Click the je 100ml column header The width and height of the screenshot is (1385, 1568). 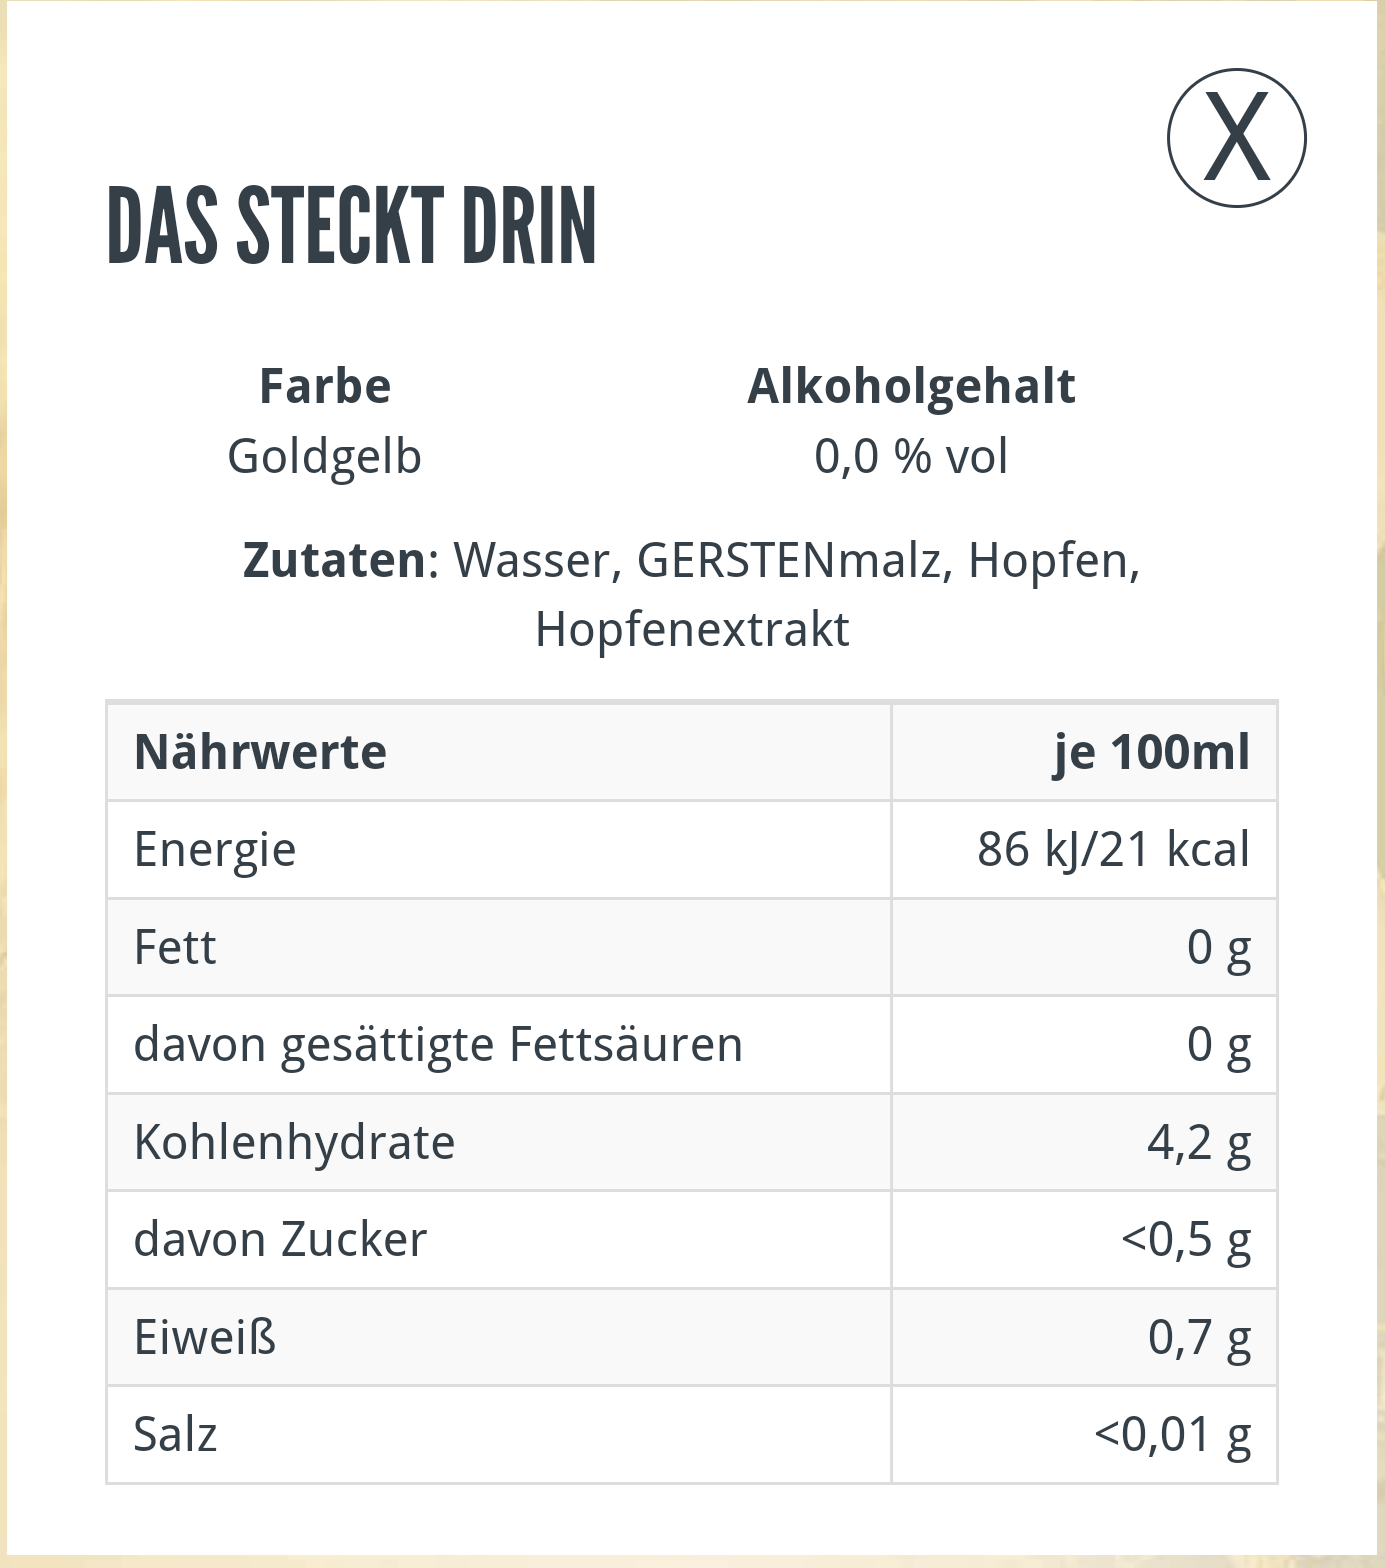[1151, 752]
